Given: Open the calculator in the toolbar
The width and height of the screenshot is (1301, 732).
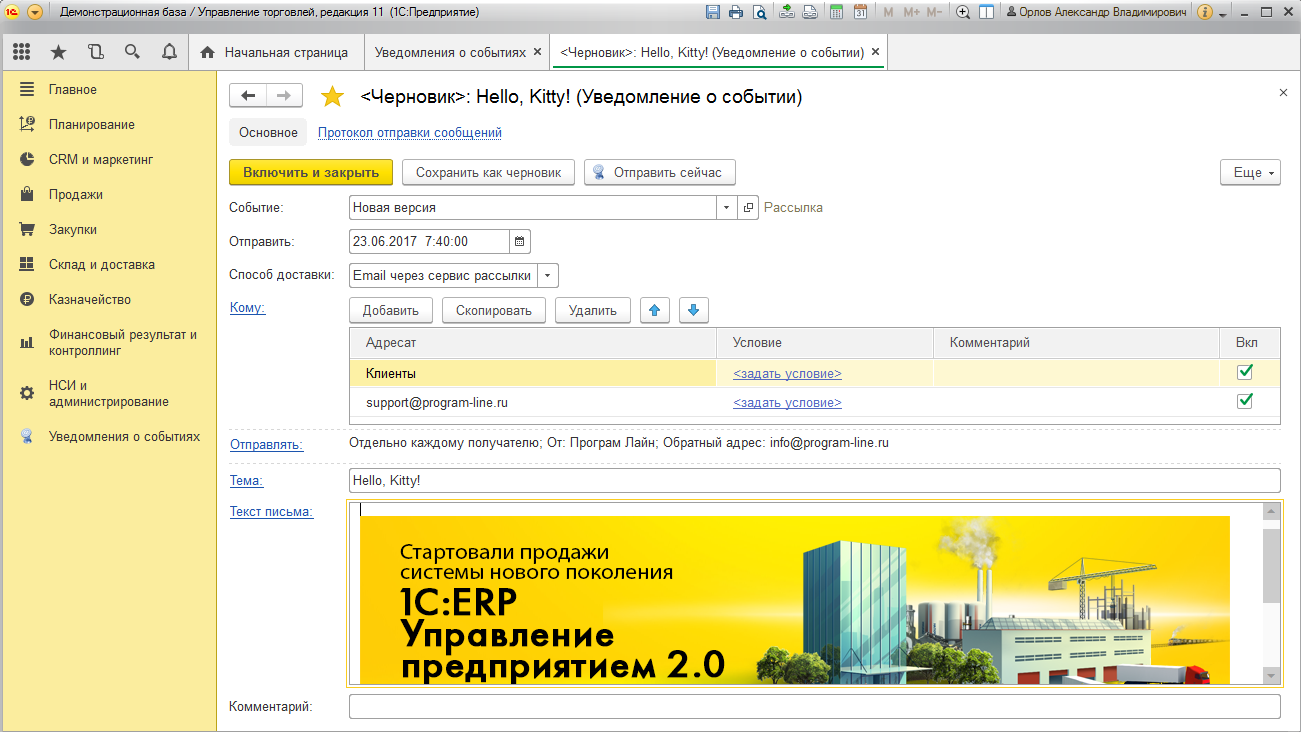Looking at the screenshot, I should 836,11.
